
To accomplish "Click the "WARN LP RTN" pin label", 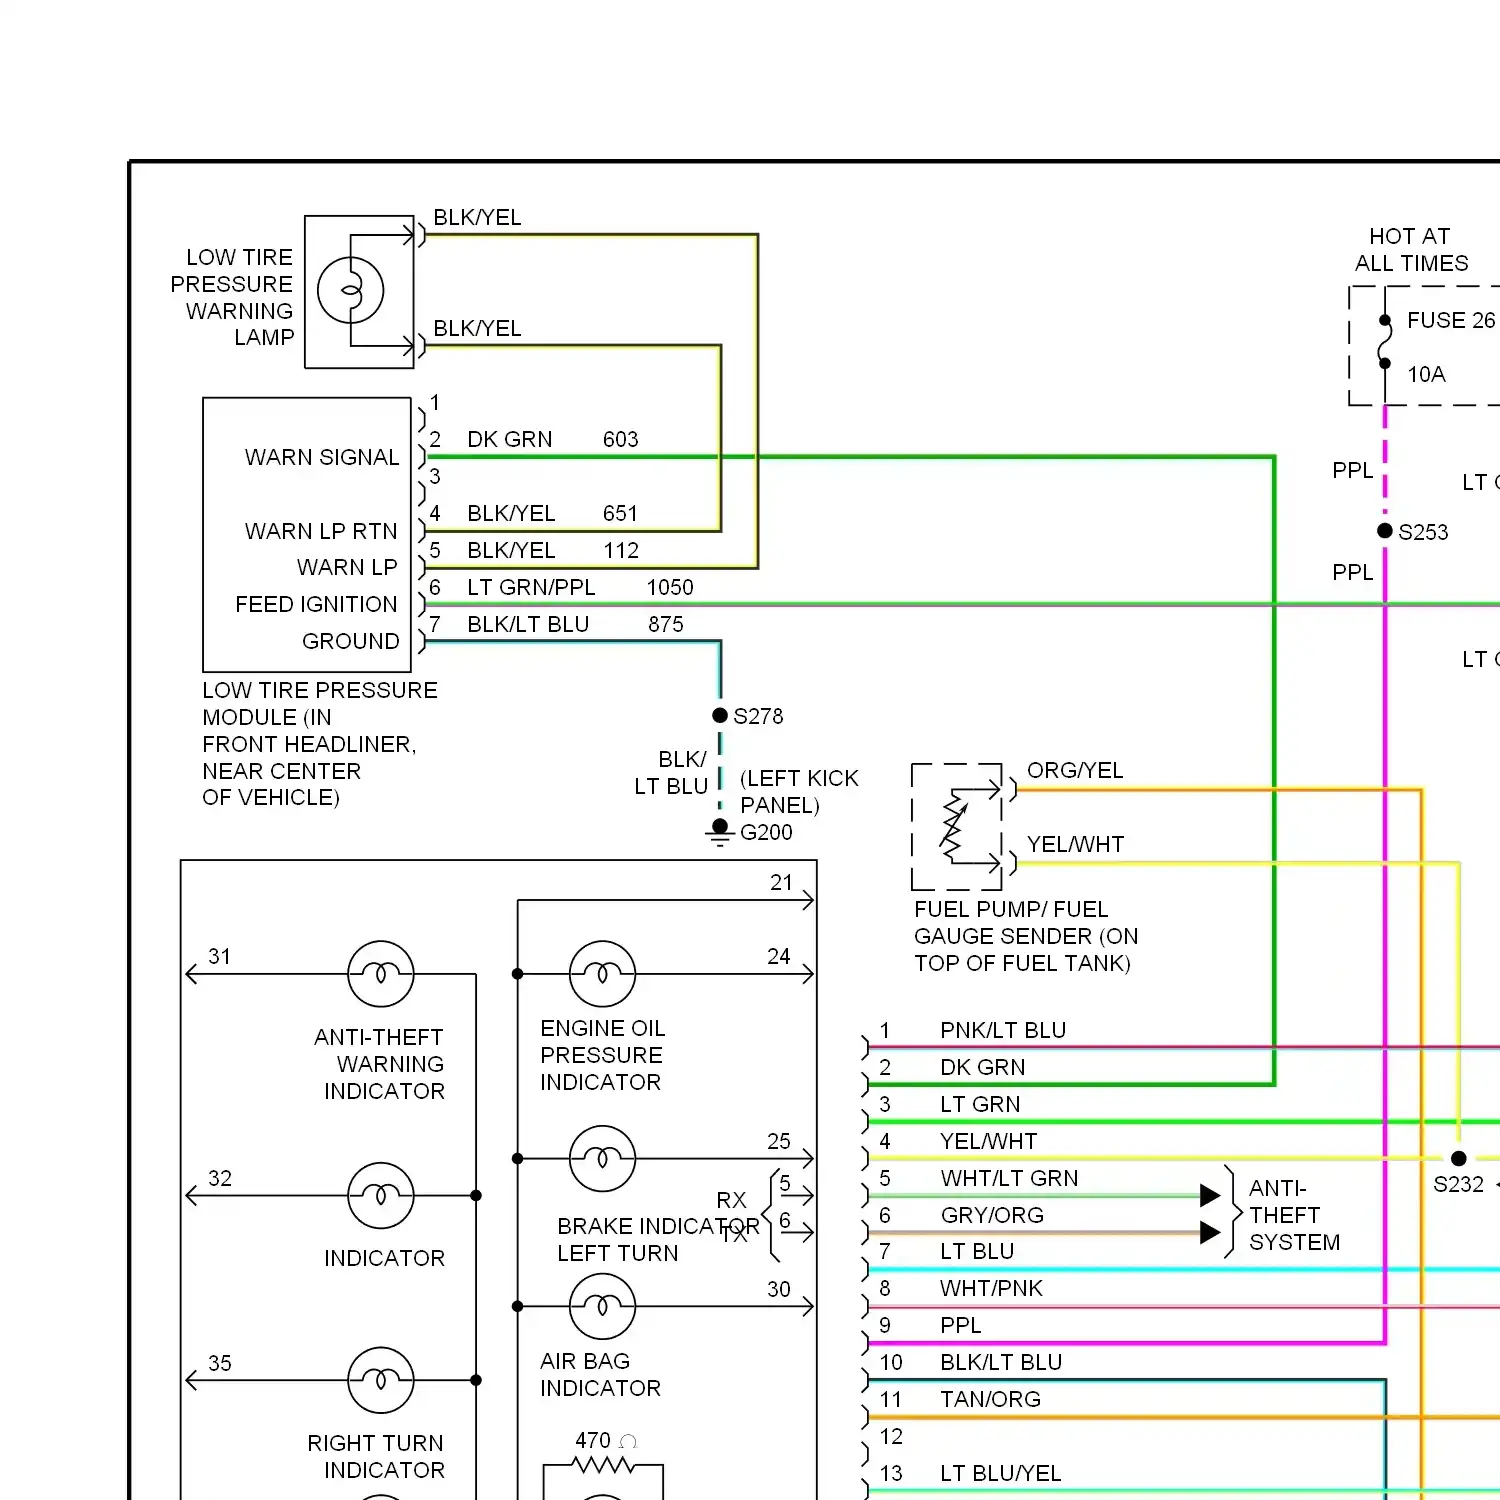I will [x=321, y=531].
